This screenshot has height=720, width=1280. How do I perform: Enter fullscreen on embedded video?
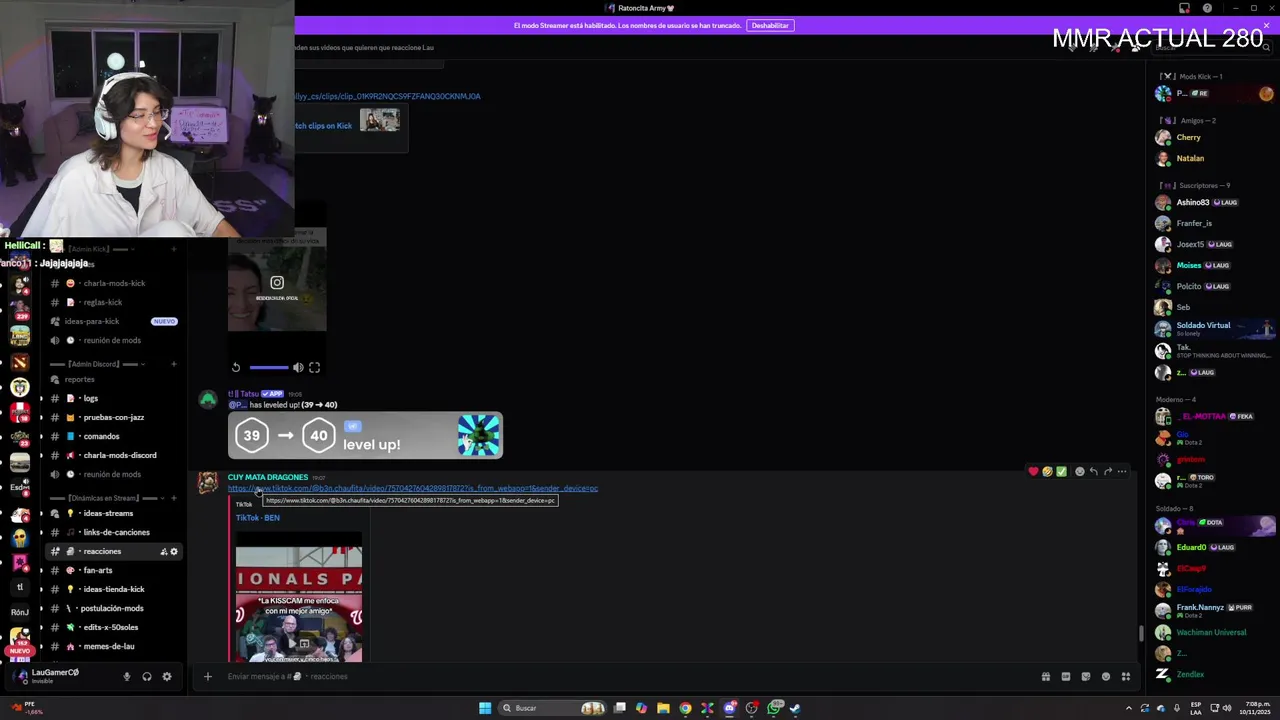pos(314,368)
